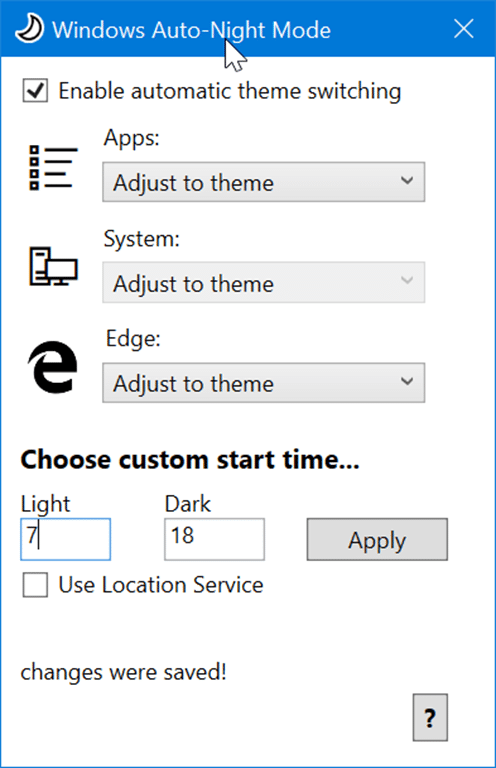The image size is (496, 768).
Task: Open the Apps theme dropdown
Action: [263, 182]
